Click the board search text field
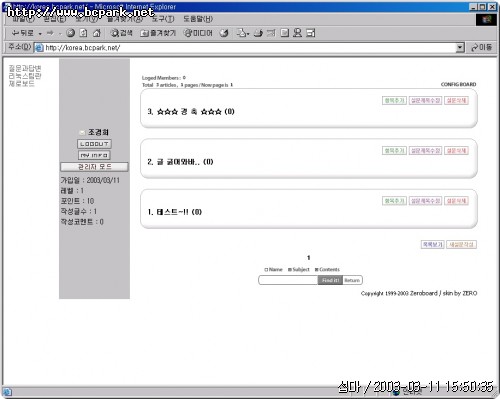Screen dimensions: 500x399 (288, 280)
